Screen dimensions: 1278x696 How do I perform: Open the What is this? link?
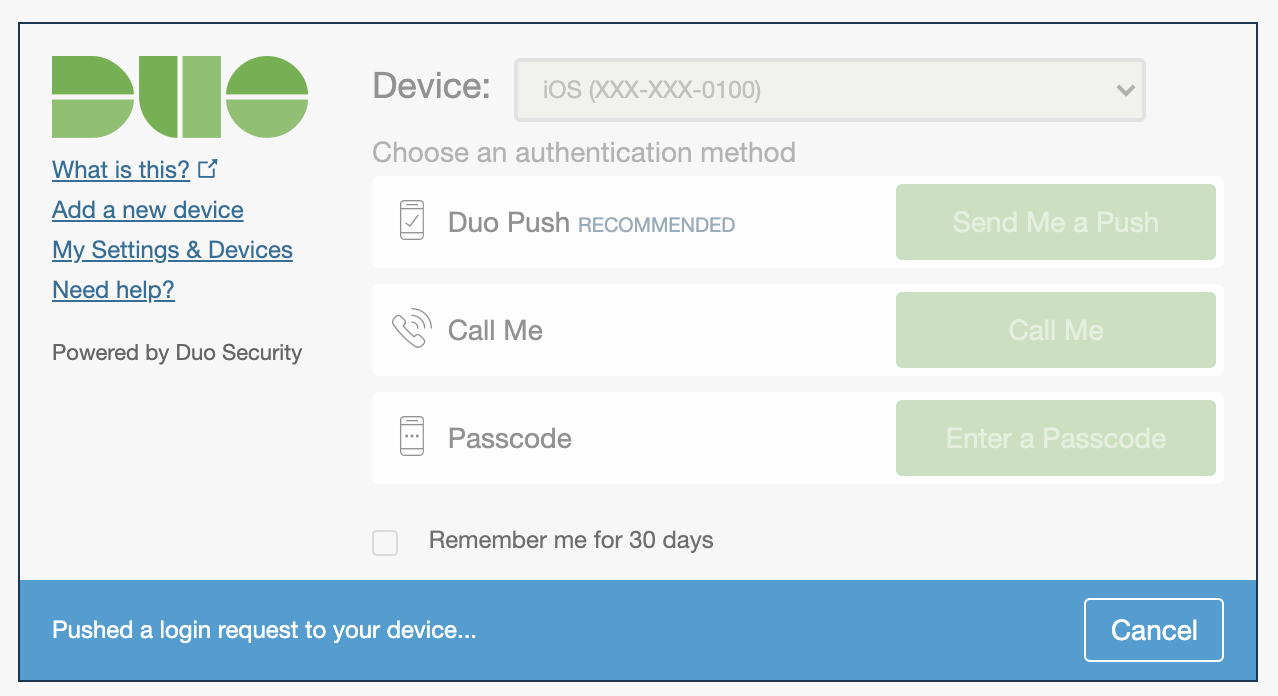click(121, 170)
